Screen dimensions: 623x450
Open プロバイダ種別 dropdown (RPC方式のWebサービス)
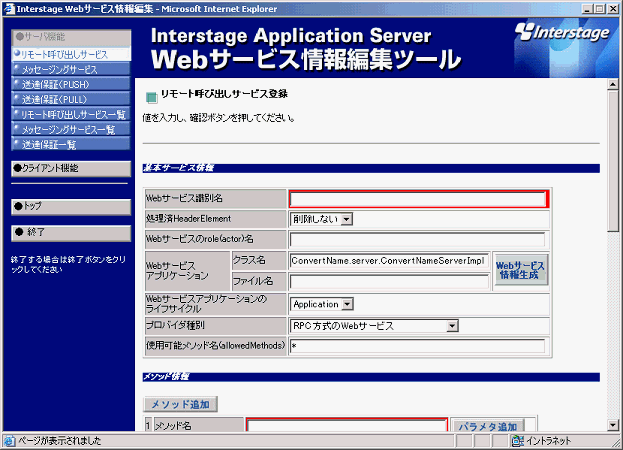[x=374, y=326]
